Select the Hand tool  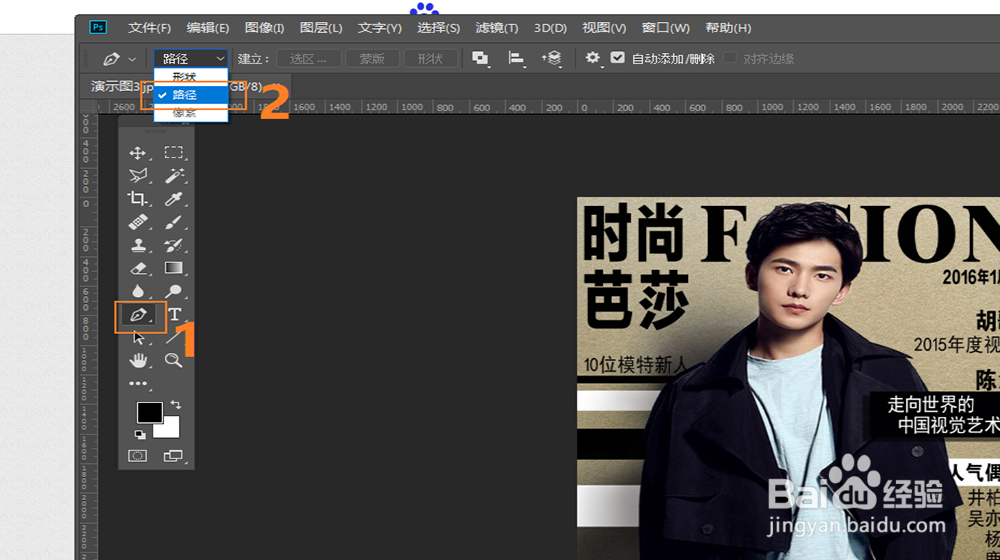tap(138, 360)
